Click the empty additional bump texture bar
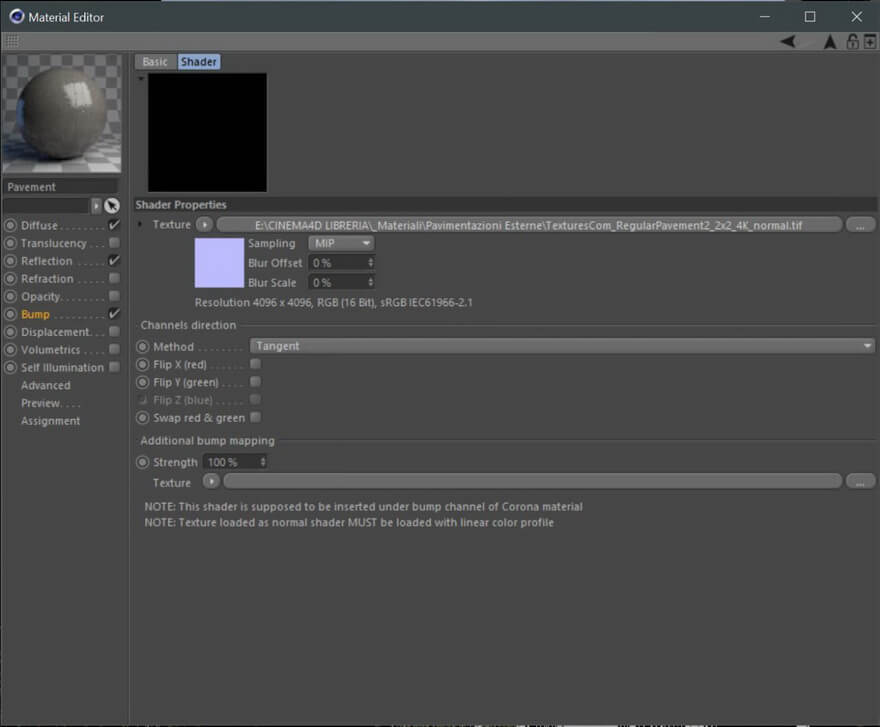The height and width of the screenshot is (727, 880). [533, 481]
